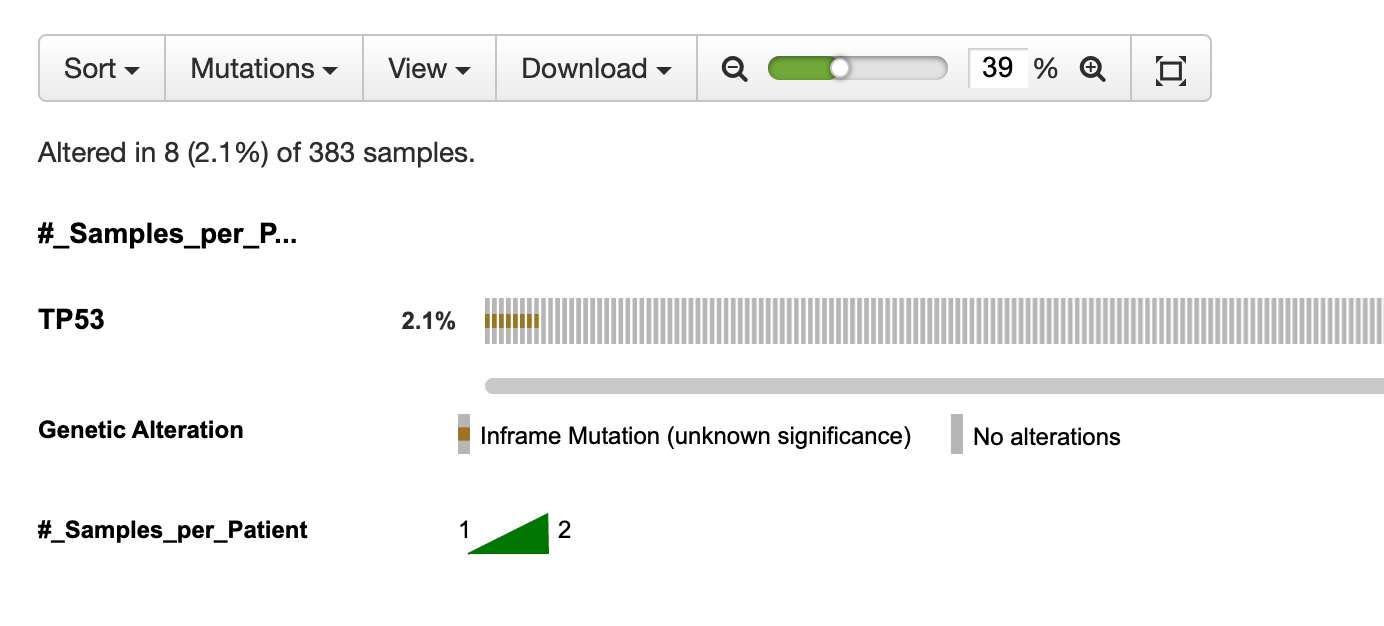Click the horizontal OncoPrint scrollbar
Screen dimensions: 1384x626
pyautogui.click(x=900, y=383)
